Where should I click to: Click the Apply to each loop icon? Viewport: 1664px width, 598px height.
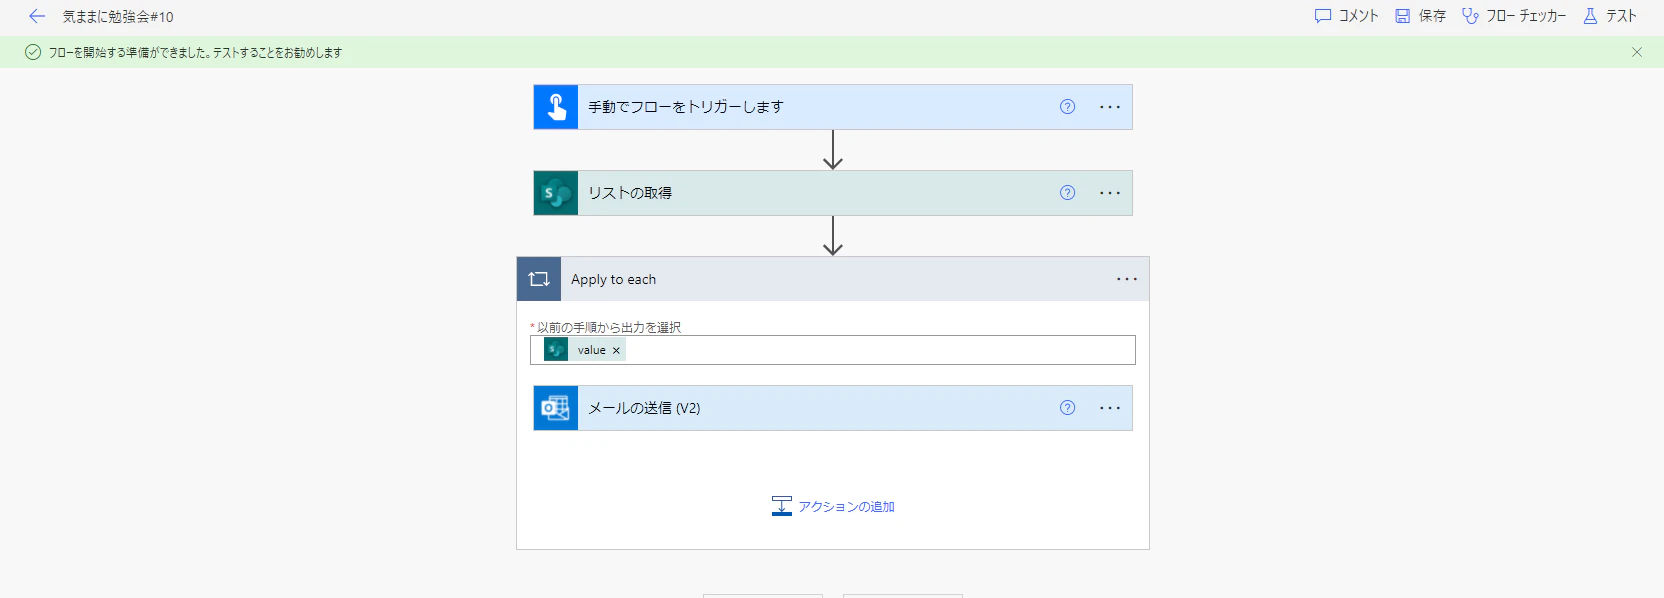(539, 279)
